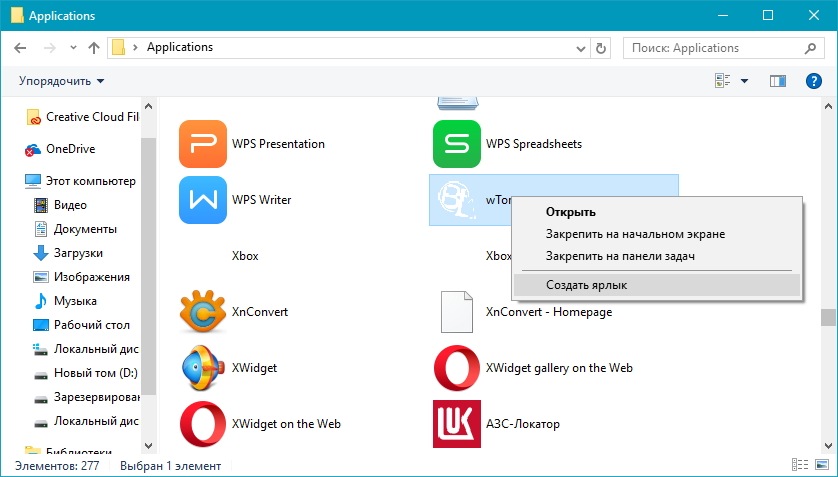This screenshot has height=477, width=838.
Task: Refresh the Applications folder view
Action: point(601,48)
